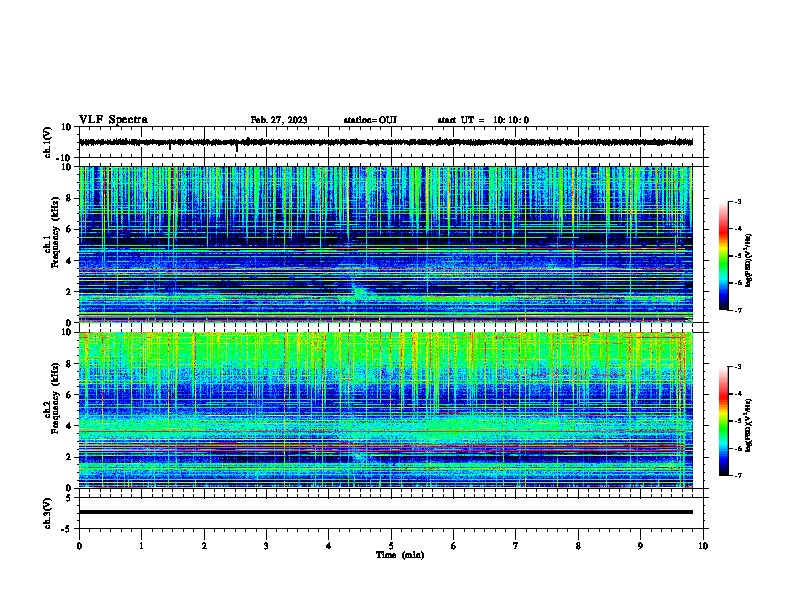Image resolution: width=792 pixels, height=612 pixels.
Task: Click the time axis tick label '2'
Action: 204,546
